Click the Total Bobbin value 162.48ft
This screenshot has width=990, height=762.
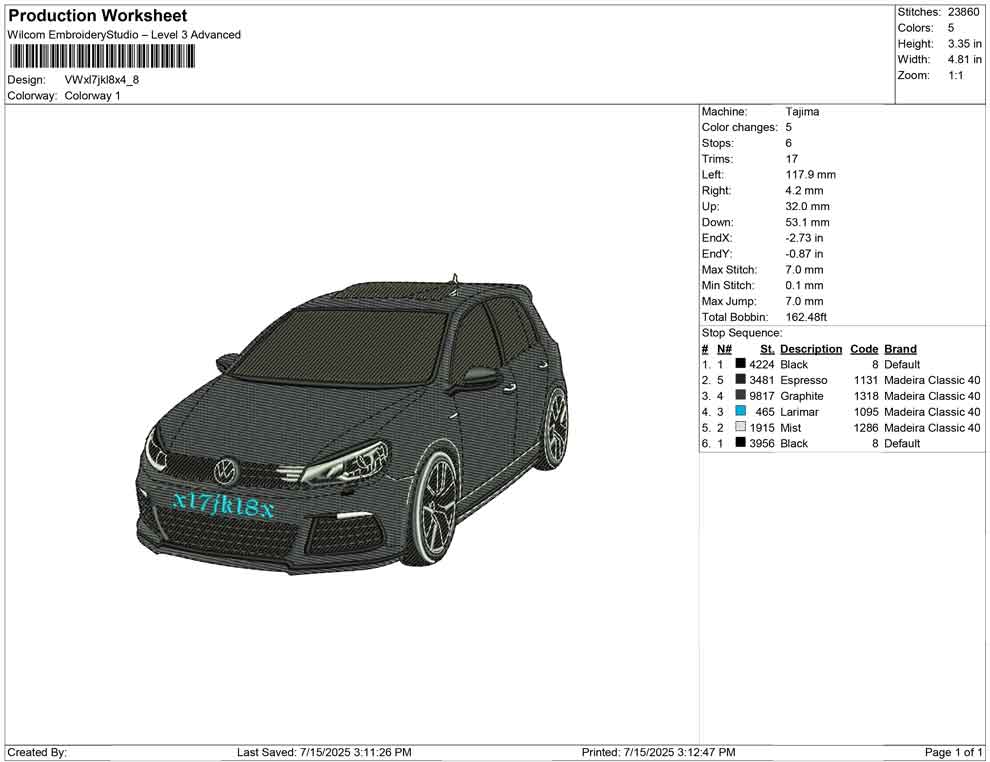point(806,317)
